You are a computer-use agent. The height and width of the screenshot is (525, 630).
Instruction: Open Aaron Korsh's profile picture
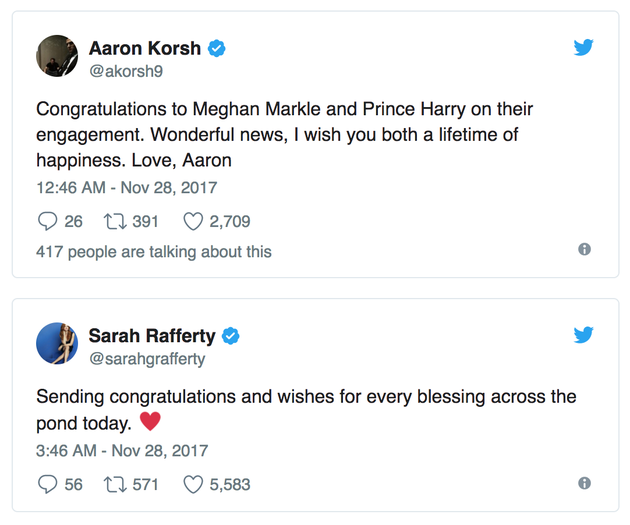point(57,56)
